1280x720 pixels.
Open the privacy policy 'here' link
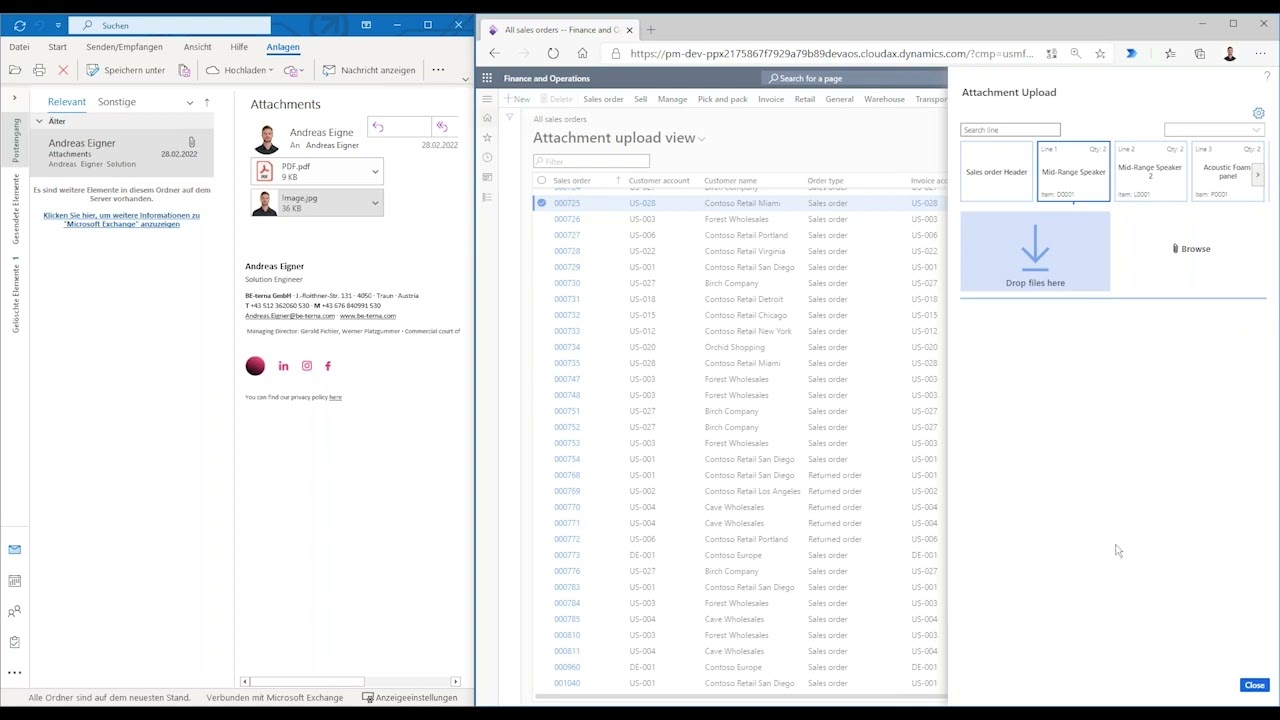[x=335, y=398]
